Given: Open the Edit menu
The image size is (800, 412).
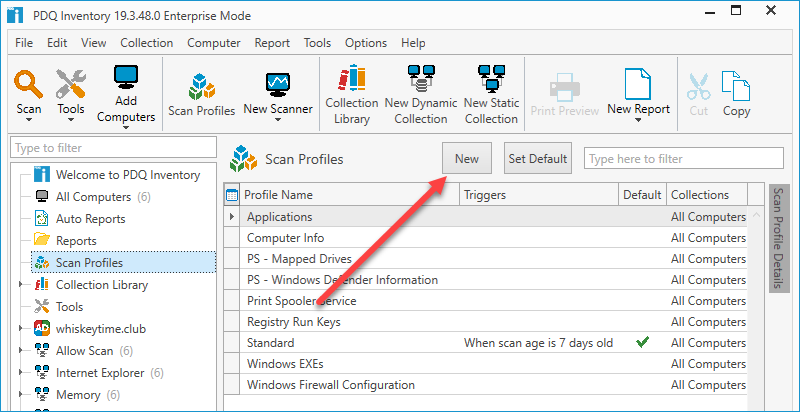Looking at the screenshot, I should point(57,43).
